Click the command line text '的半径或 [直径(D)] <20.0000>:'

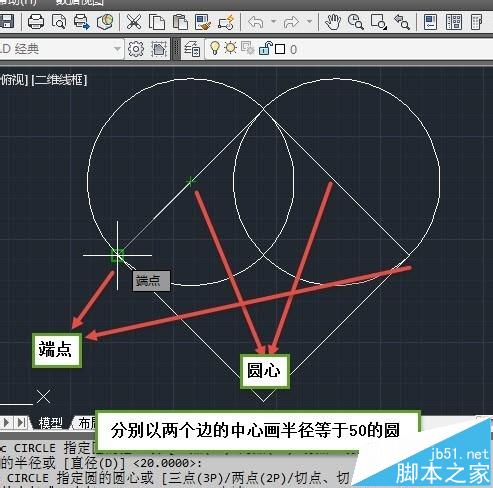(101, 463)
